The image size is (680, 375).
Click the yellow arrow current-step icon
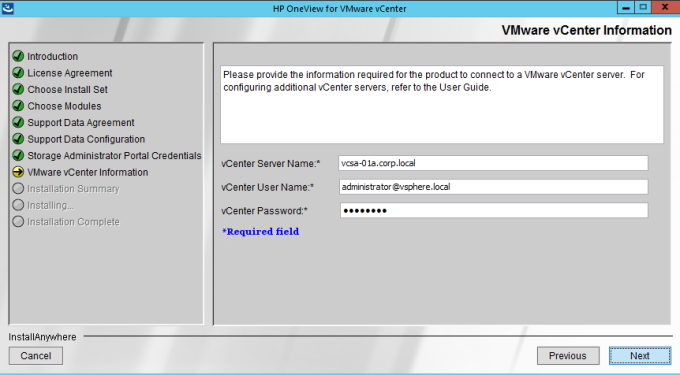click(x=18, y=172)
